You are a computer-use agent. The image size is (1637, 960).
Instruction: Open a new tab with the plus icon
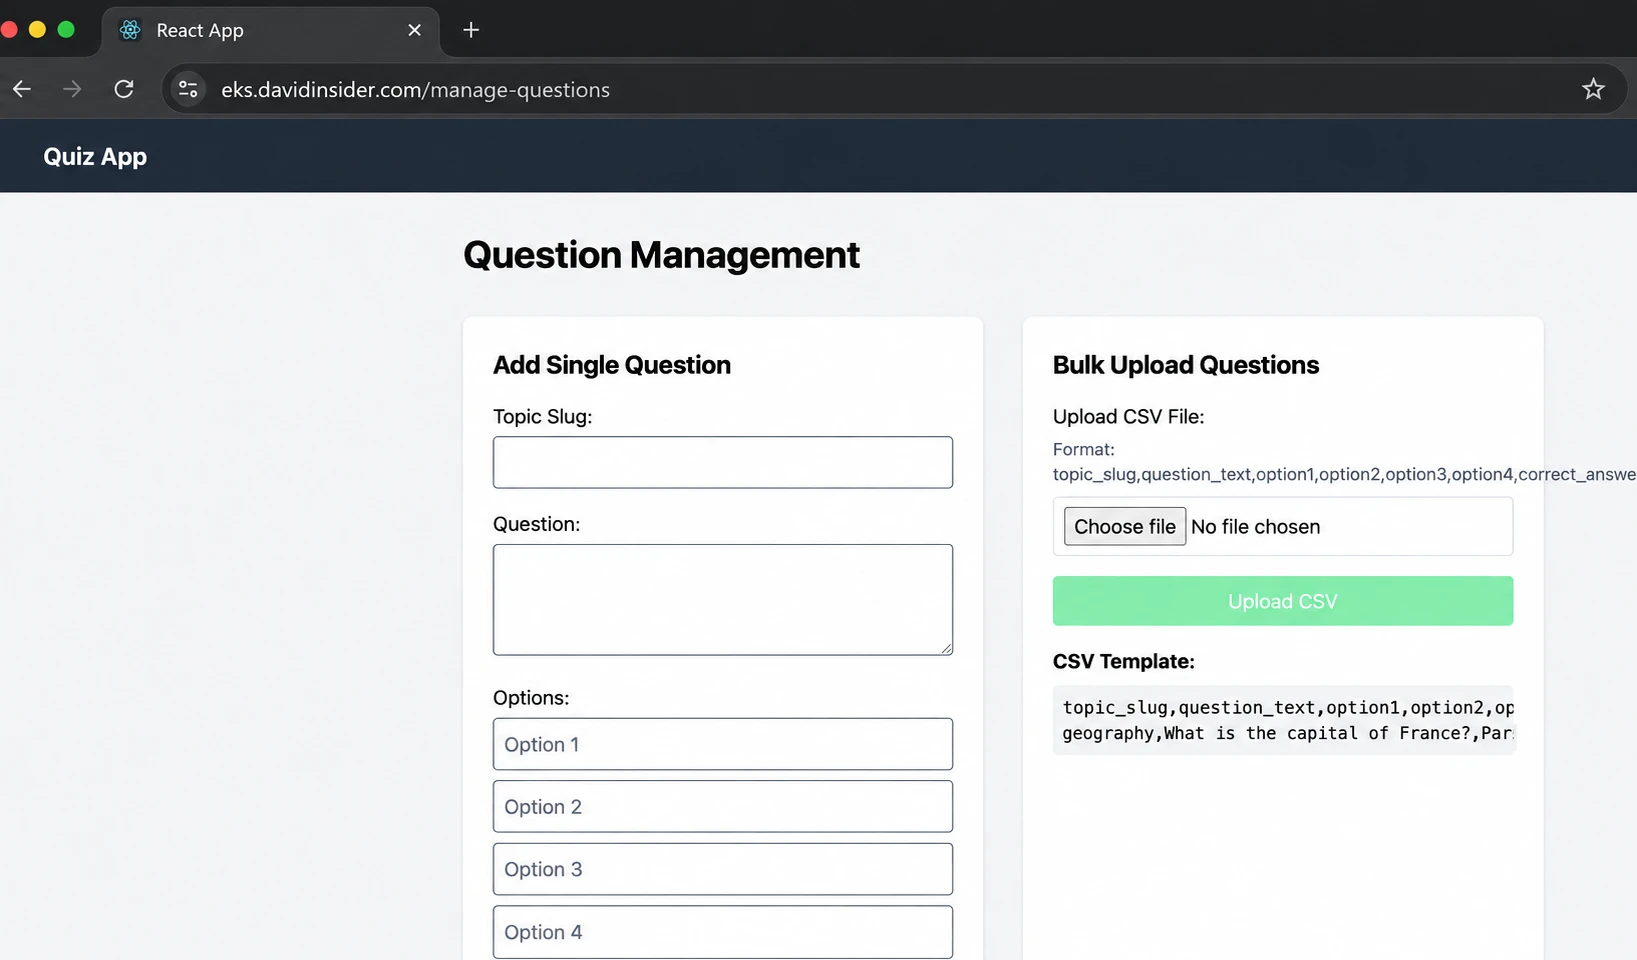(x=471, y=30)
